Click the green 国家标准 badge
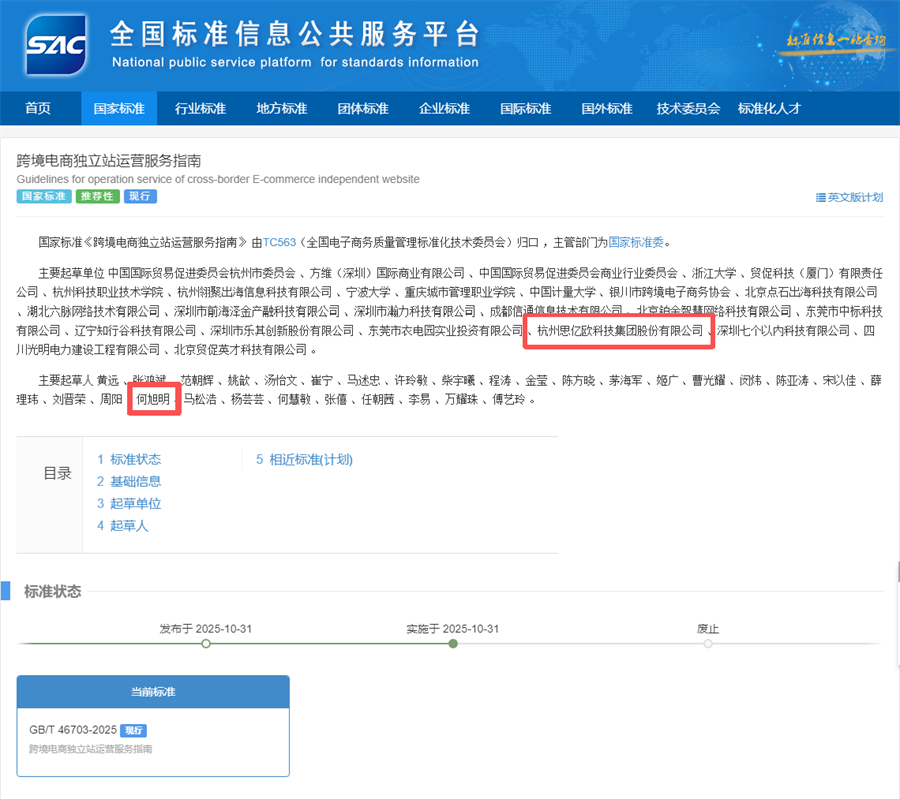This screenshot has height=799, width=900. click(43, 197)
